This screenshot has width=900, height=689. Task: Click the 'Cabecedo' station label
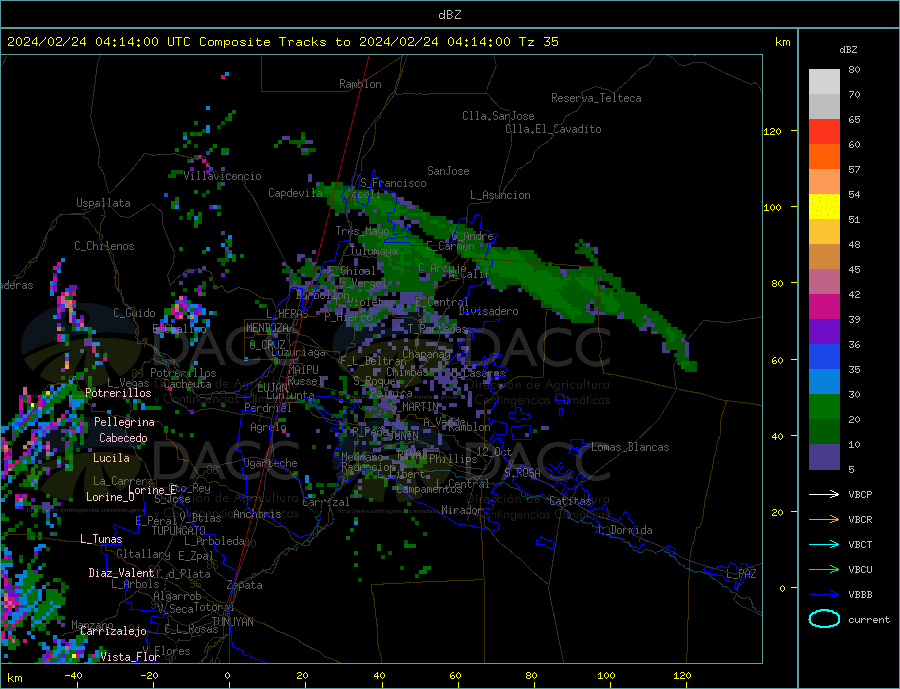[123, 438]
